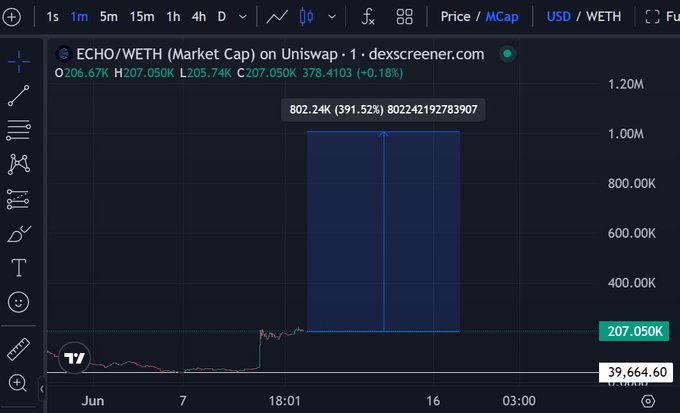This screenshot has width=680, height=413.
Task: Select the crosshair cursor tool
Action: (x=19, y=61)
